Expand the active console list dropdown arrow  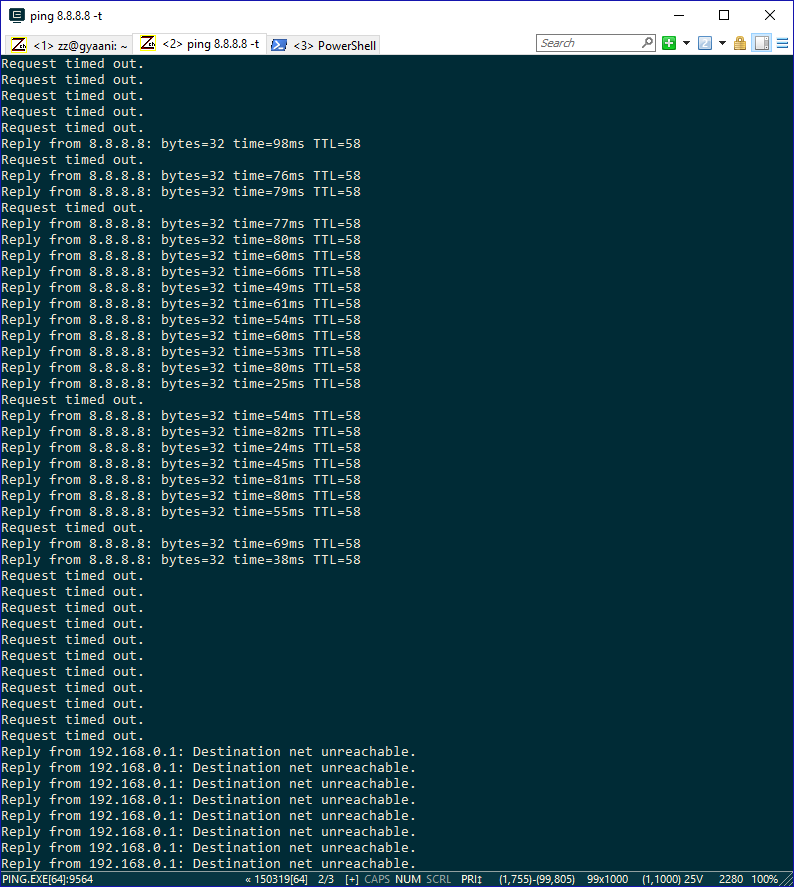[x=722, y=43]
